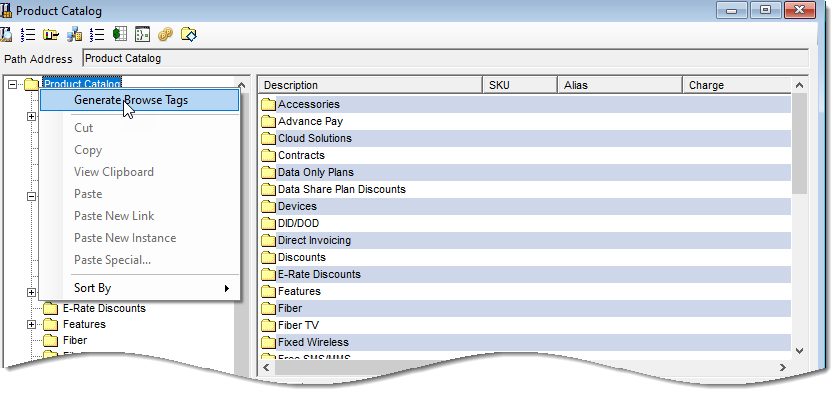The width and height of the screenshot is (836, 395).
Task: Click the gold coins toolbar icon
Action: pos(166,35)
